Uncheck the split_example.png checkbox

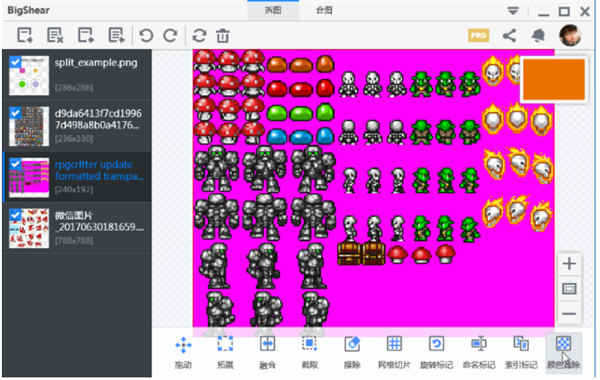pyautogui.click(x=15, y=62)
